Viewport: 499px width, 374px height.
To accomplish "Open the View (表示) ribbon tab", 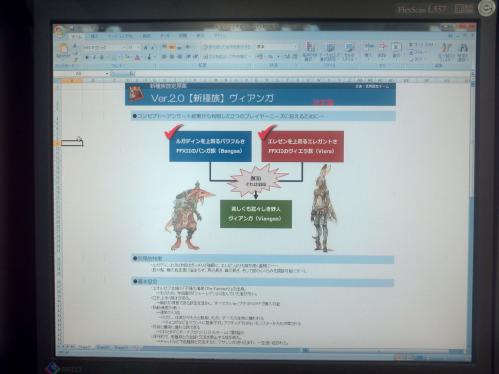I will pos(200,36).
